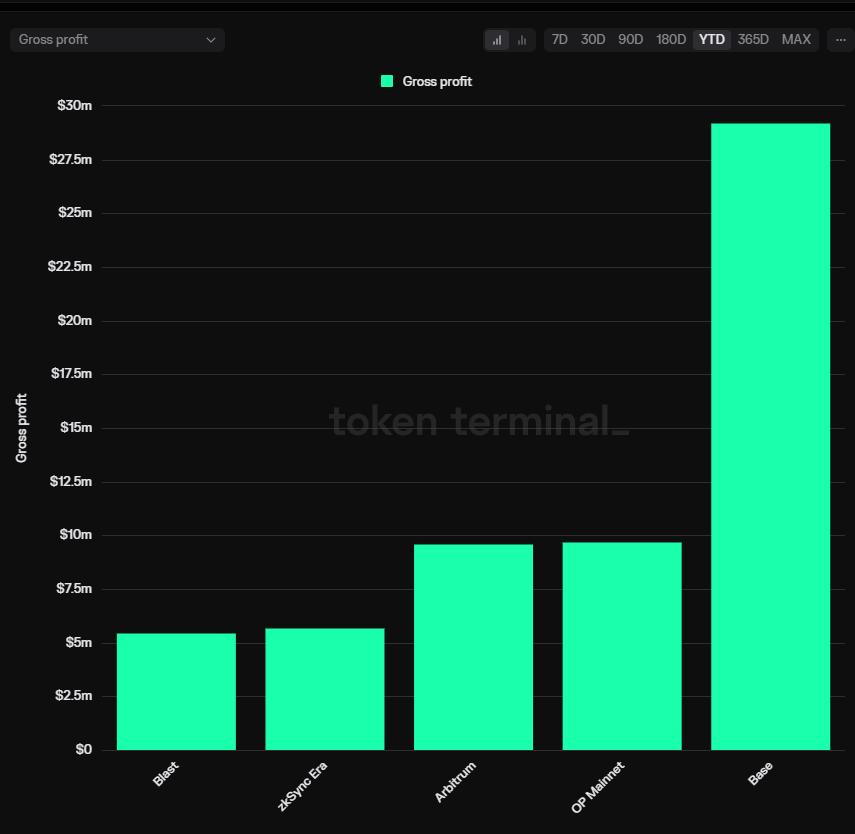Screen dimensions: 855x834
Task: Click the $22.5m y-axis tick label
Action: tap(70, 266)
